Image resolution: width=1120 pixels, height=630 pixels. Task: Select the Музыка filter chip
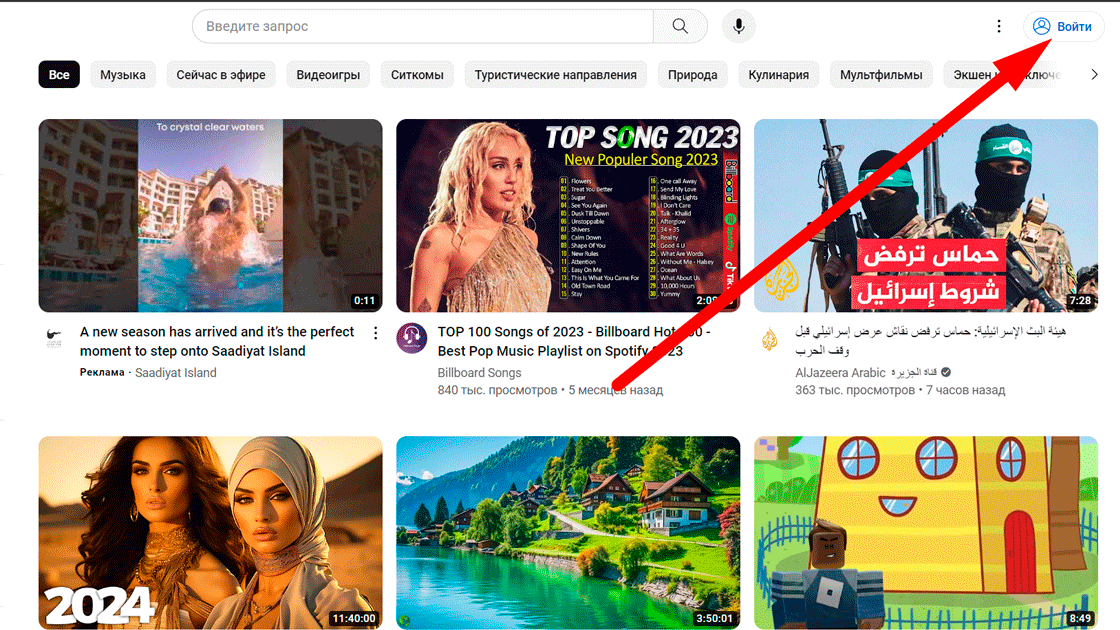(123, 74)
